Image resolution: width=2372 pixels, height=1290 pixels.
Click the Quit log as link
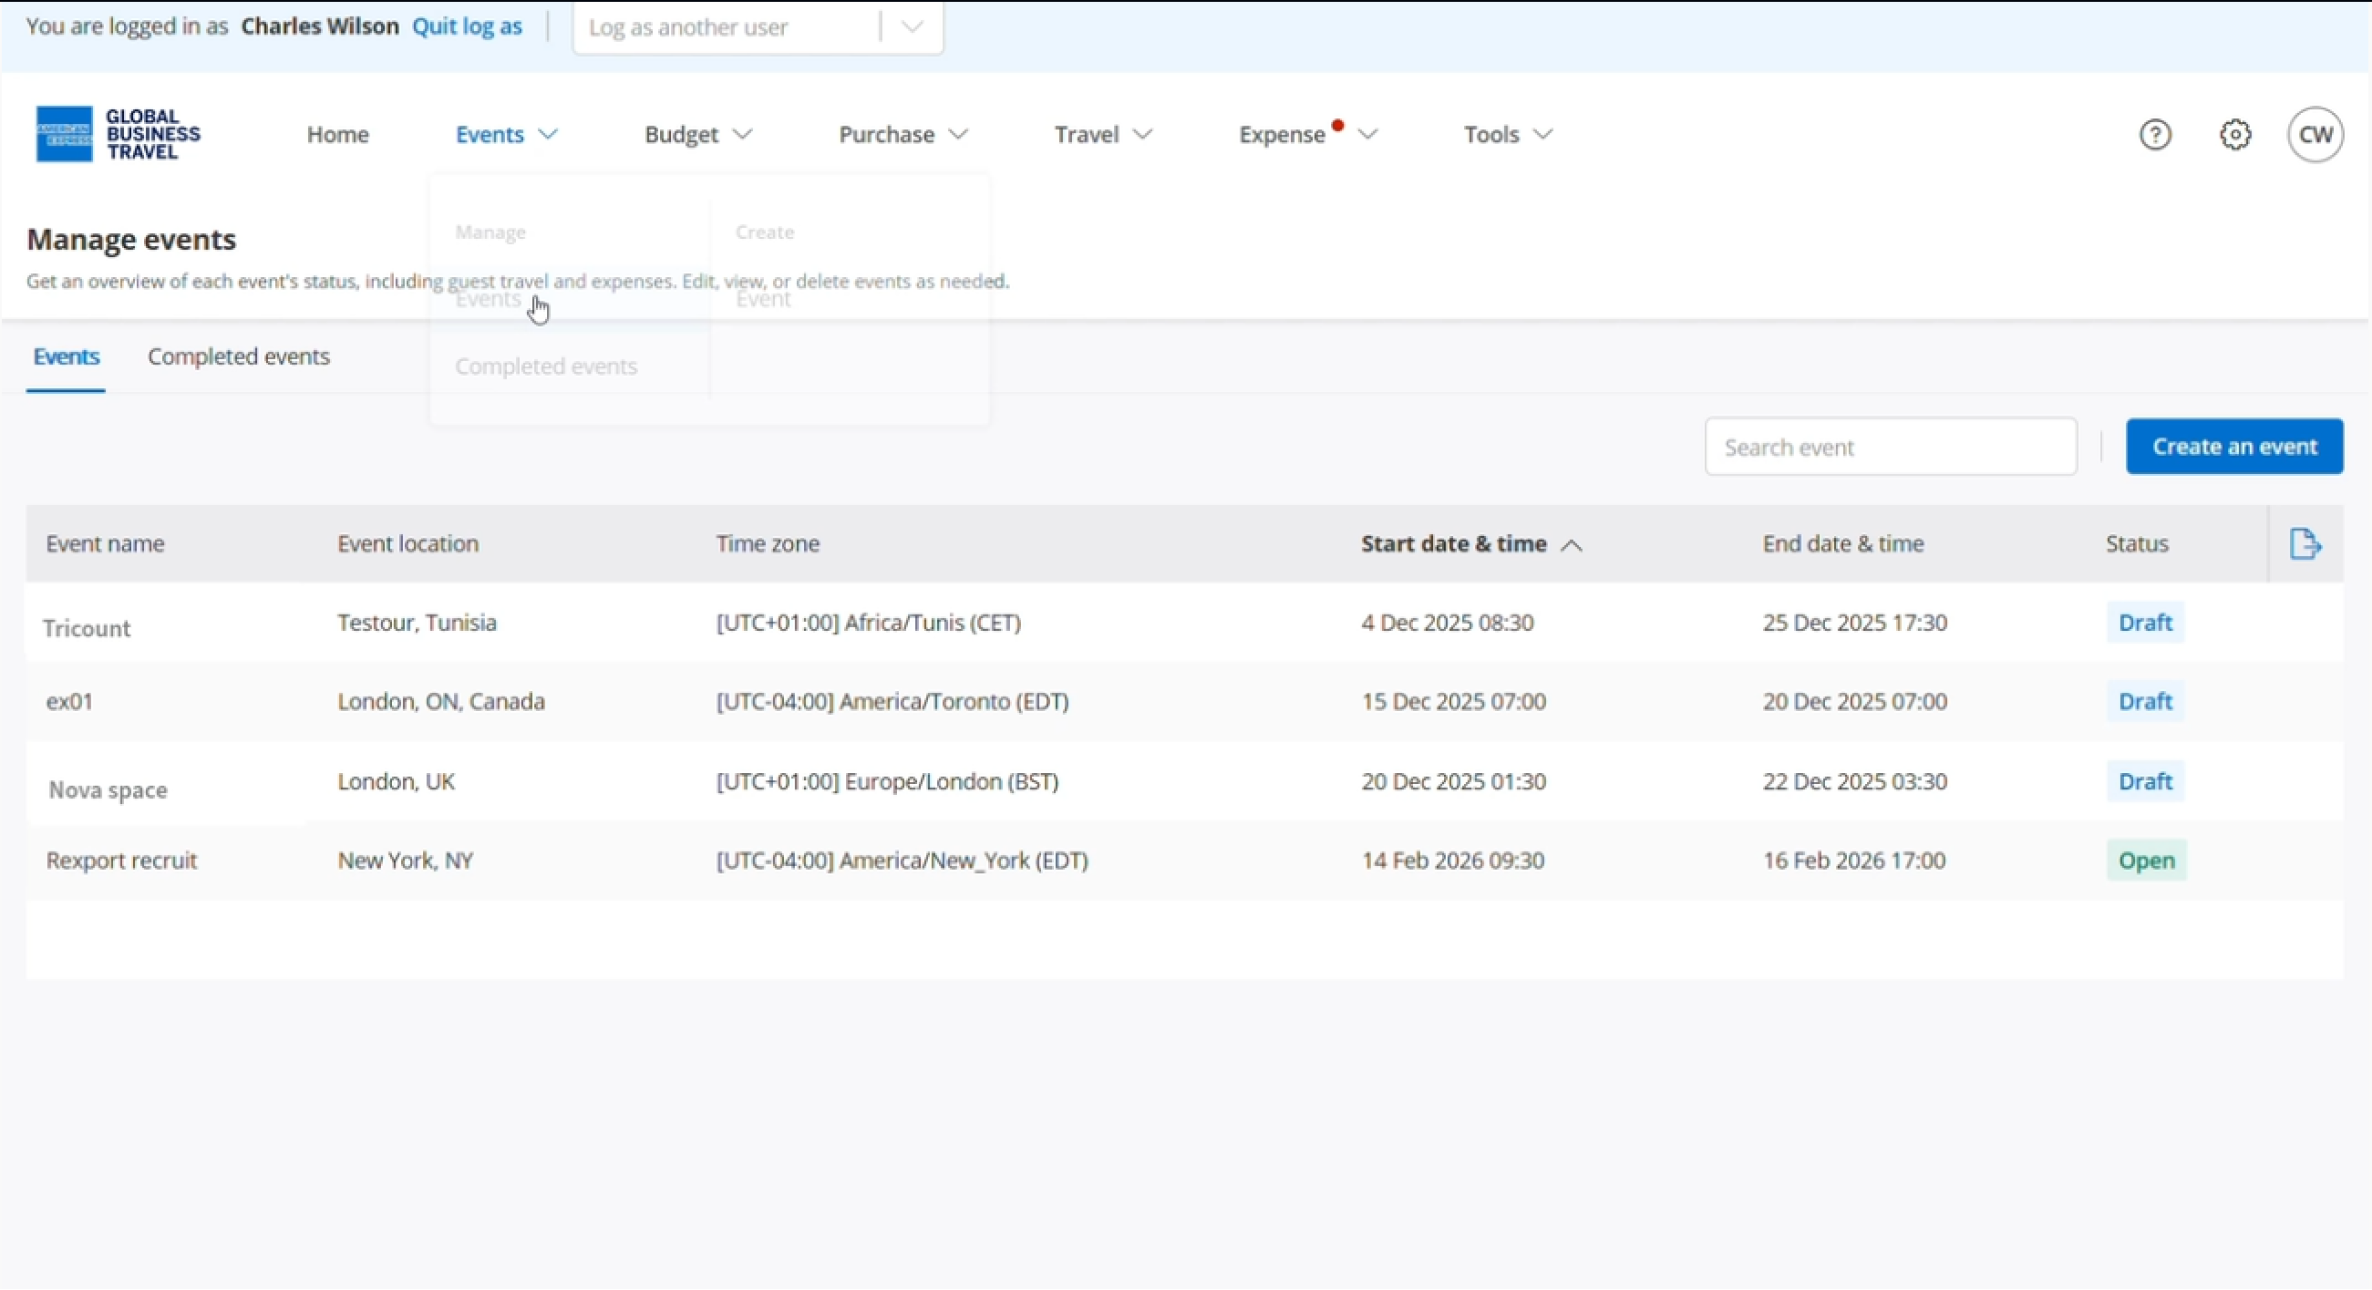pos(467,26)
